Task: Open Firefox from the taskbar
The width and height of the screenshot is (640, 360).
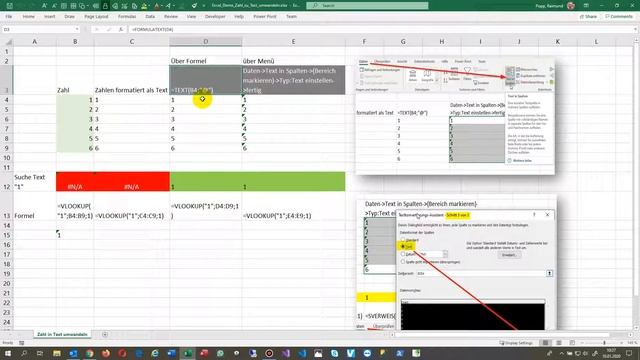Action: click(106, 353)
